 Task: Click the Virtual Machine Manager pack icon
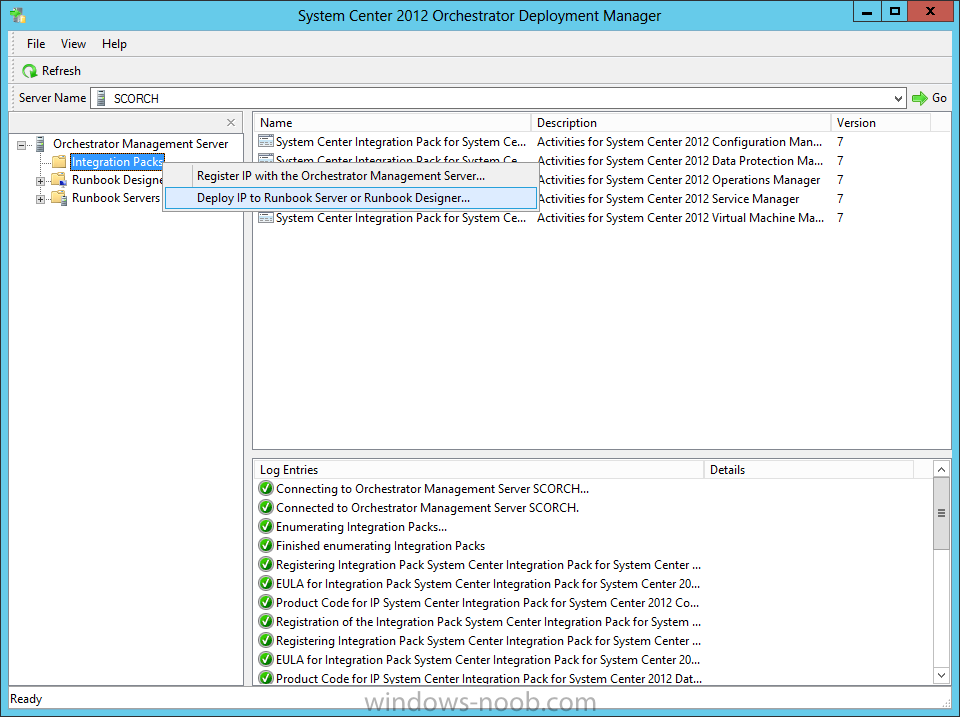coord(266,217)
